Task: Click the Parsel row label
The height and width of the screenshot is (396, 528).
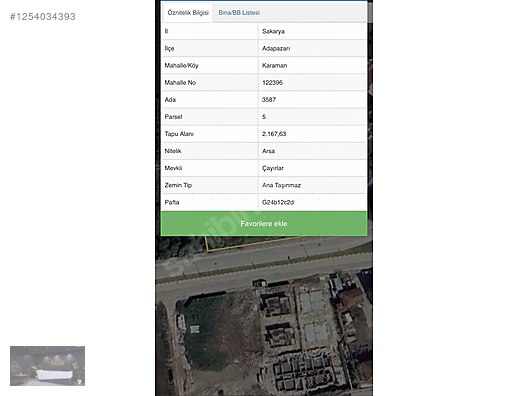Action: [173, 117]
